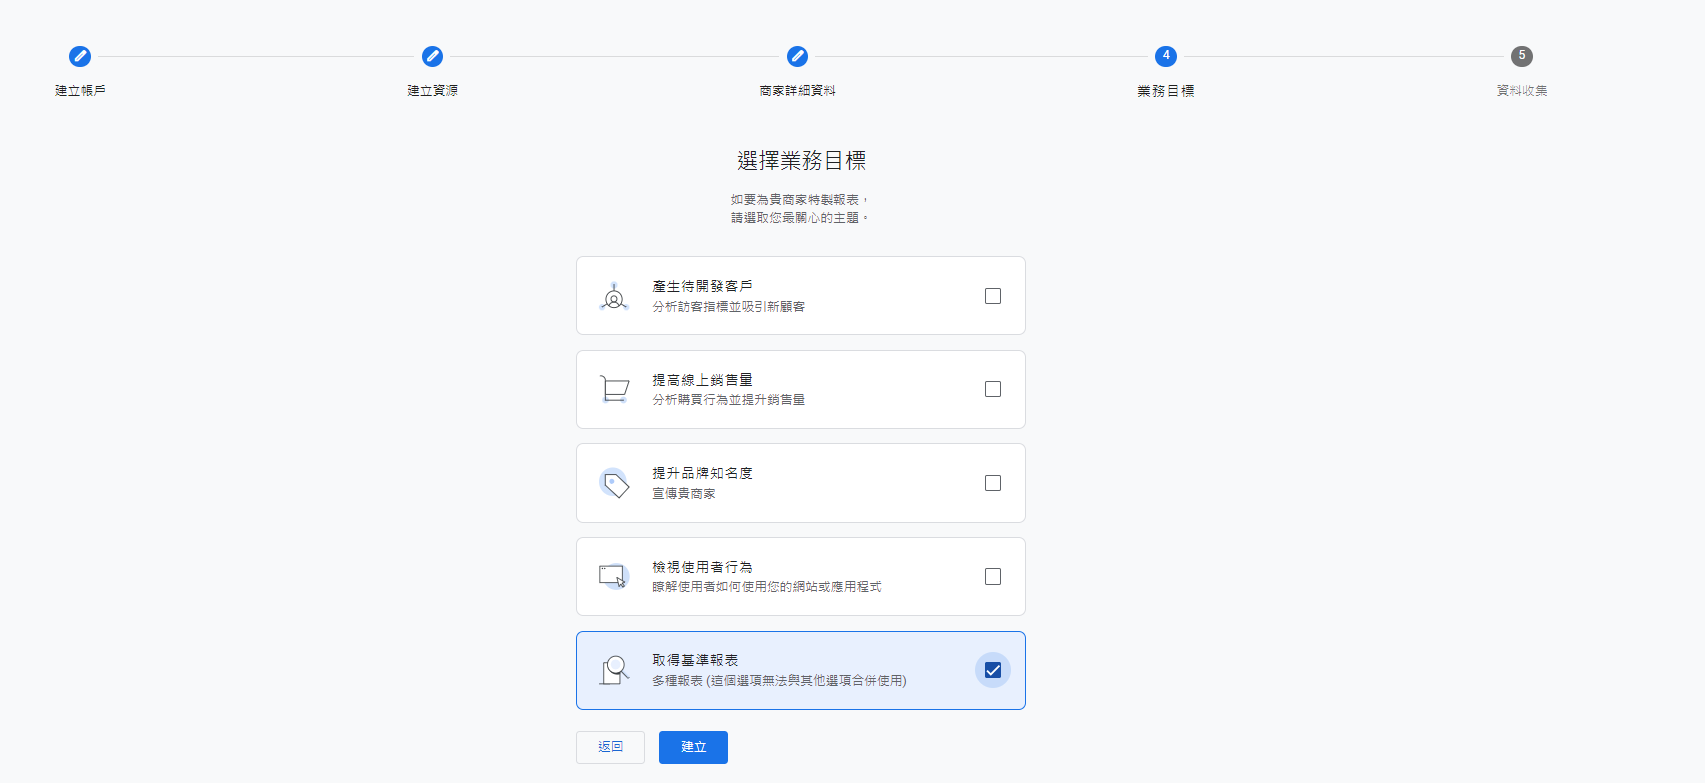Click the 建立資源 step pencil icon

(432, 56)
